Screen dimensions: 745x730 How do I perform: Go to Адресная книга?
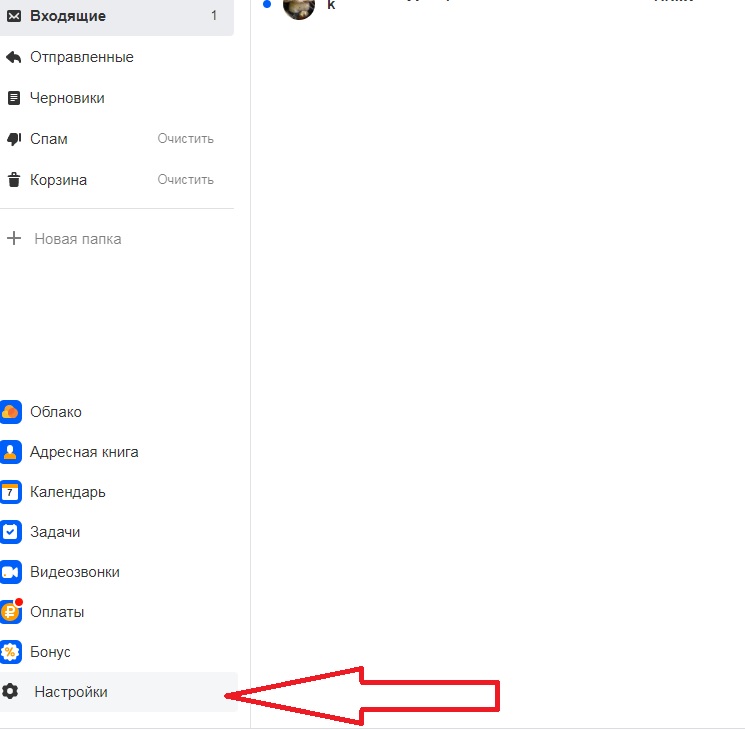pos(84,452)
